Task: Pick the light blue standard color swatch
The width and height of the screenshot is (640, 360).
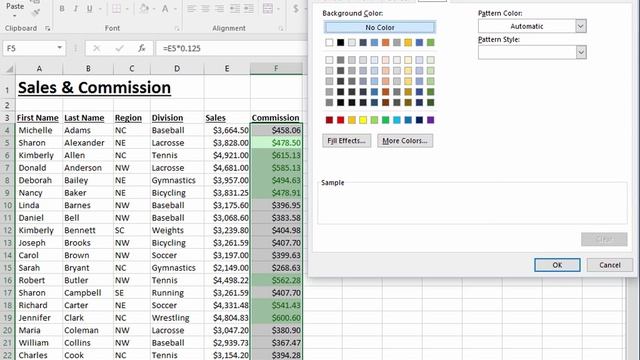Action: 397,120
